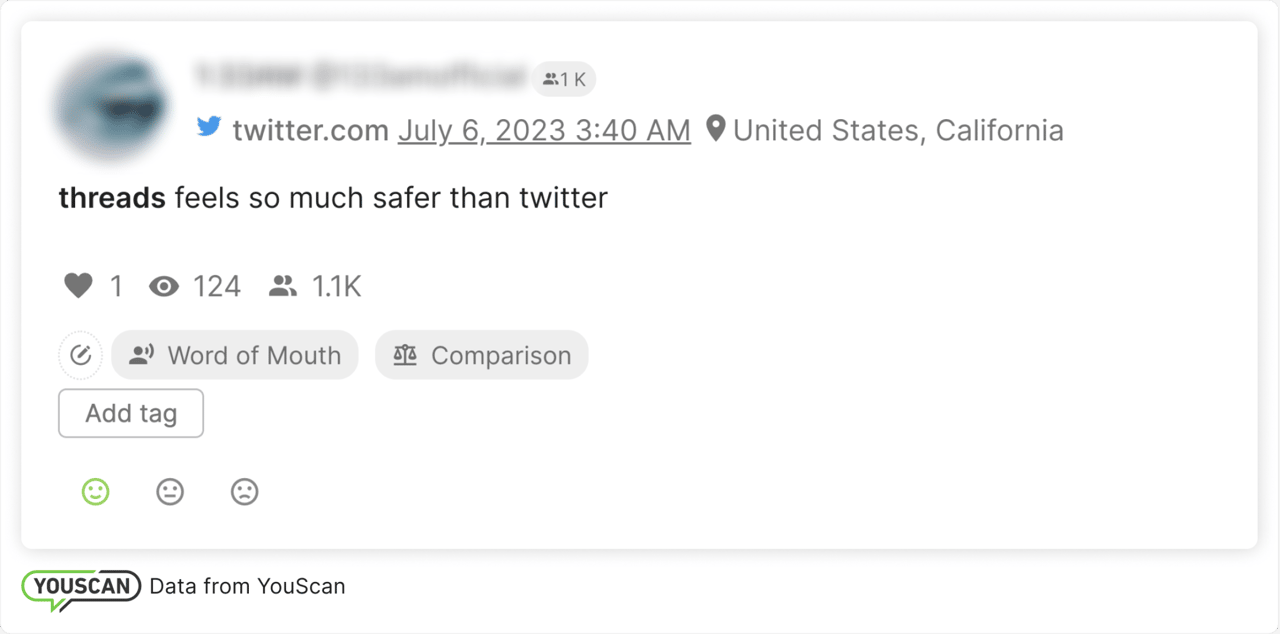
Task: Click the Add tag button
Action: 131,413
